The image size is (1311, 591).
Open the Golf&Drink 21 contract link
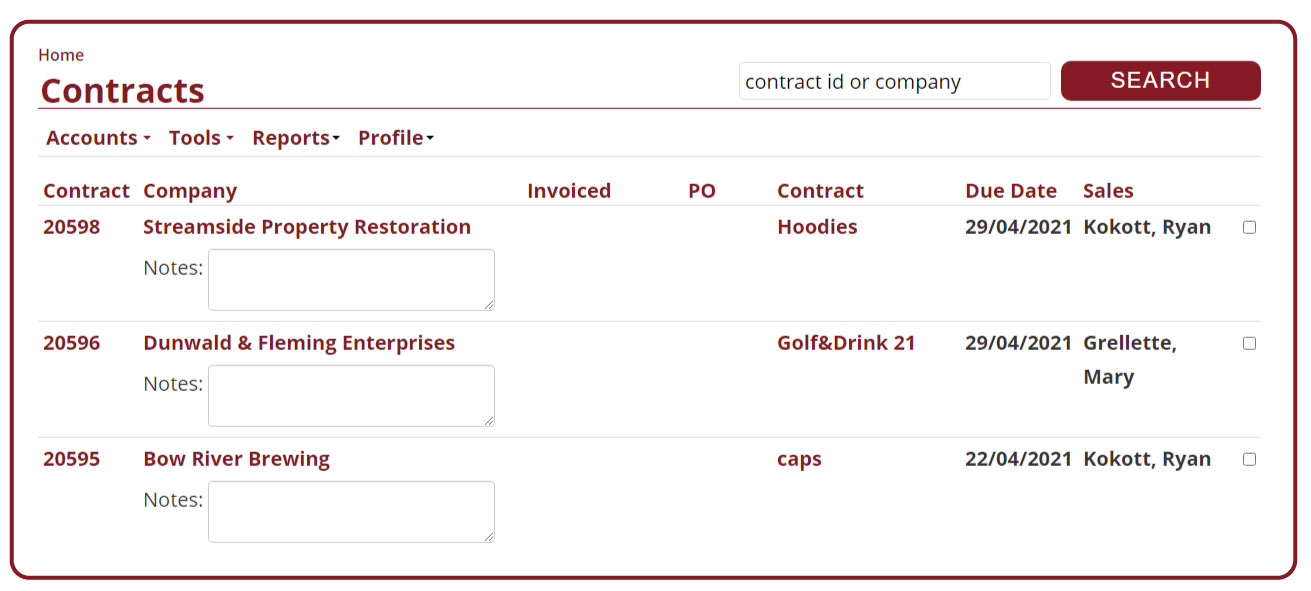(x=846, y=343)
